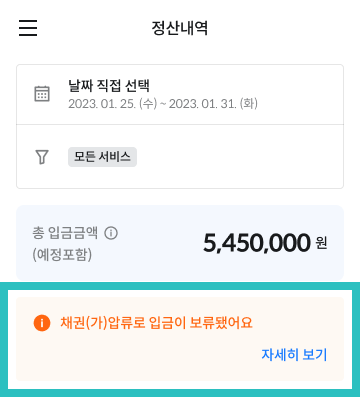Open the 자세히 보기 link
Image resolution: width=360 pixels, height=397 pixels.
[294, 355]
